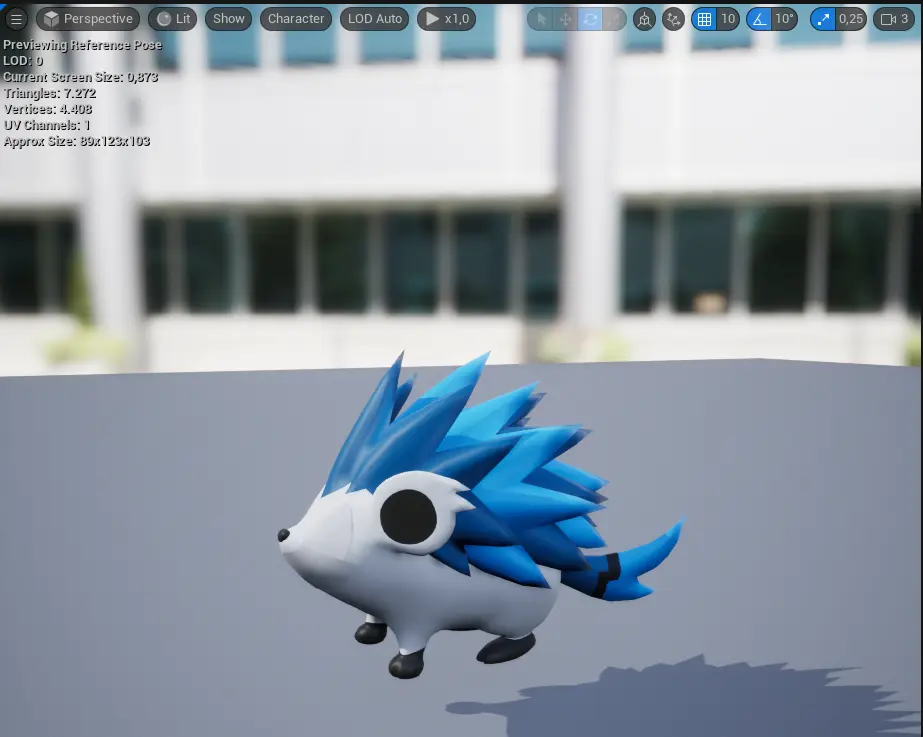This screenshot has height=737, width=923.
Task: Toggle scale snapping
Action: (823, 19)
